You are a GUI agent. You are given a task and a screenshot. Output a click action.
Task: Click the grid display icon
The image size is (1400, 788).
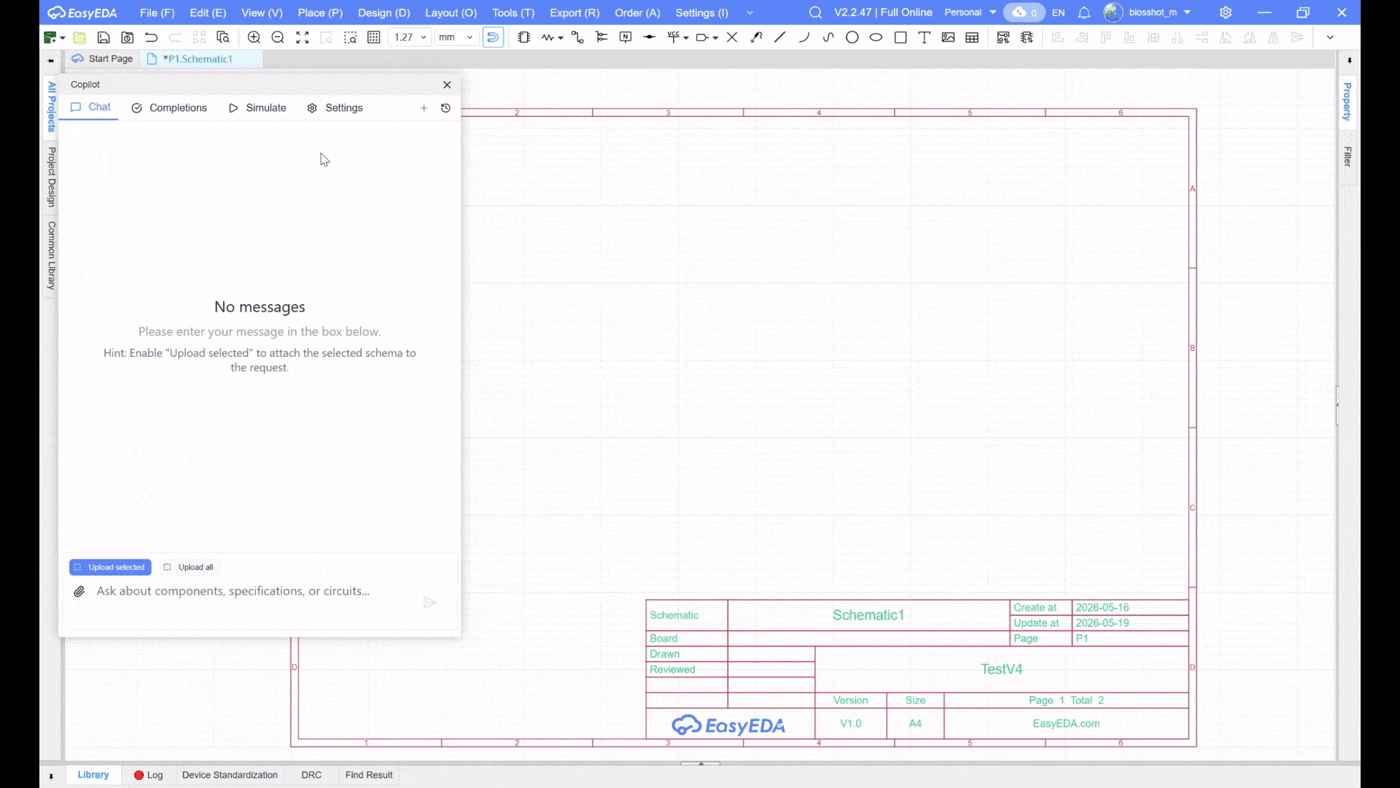point(374,37)
